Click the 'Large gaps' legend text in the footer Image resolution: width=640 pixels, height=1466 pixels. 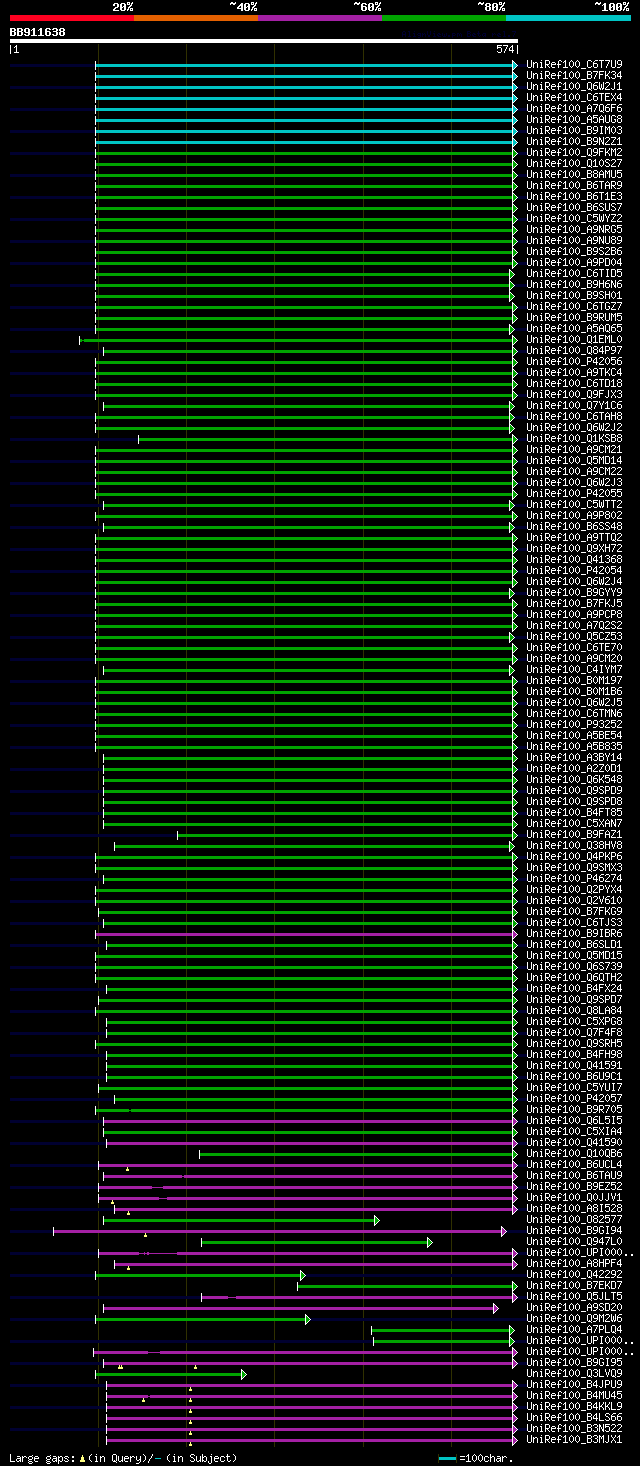[x=41, y=1458]
